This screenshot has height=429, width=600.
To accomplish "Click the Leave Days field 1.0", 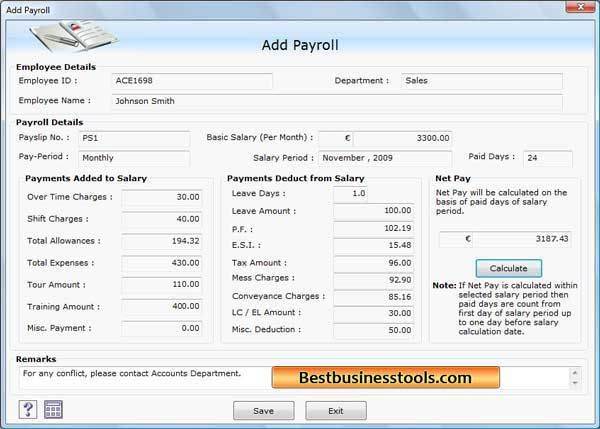I will click(351, 194).
